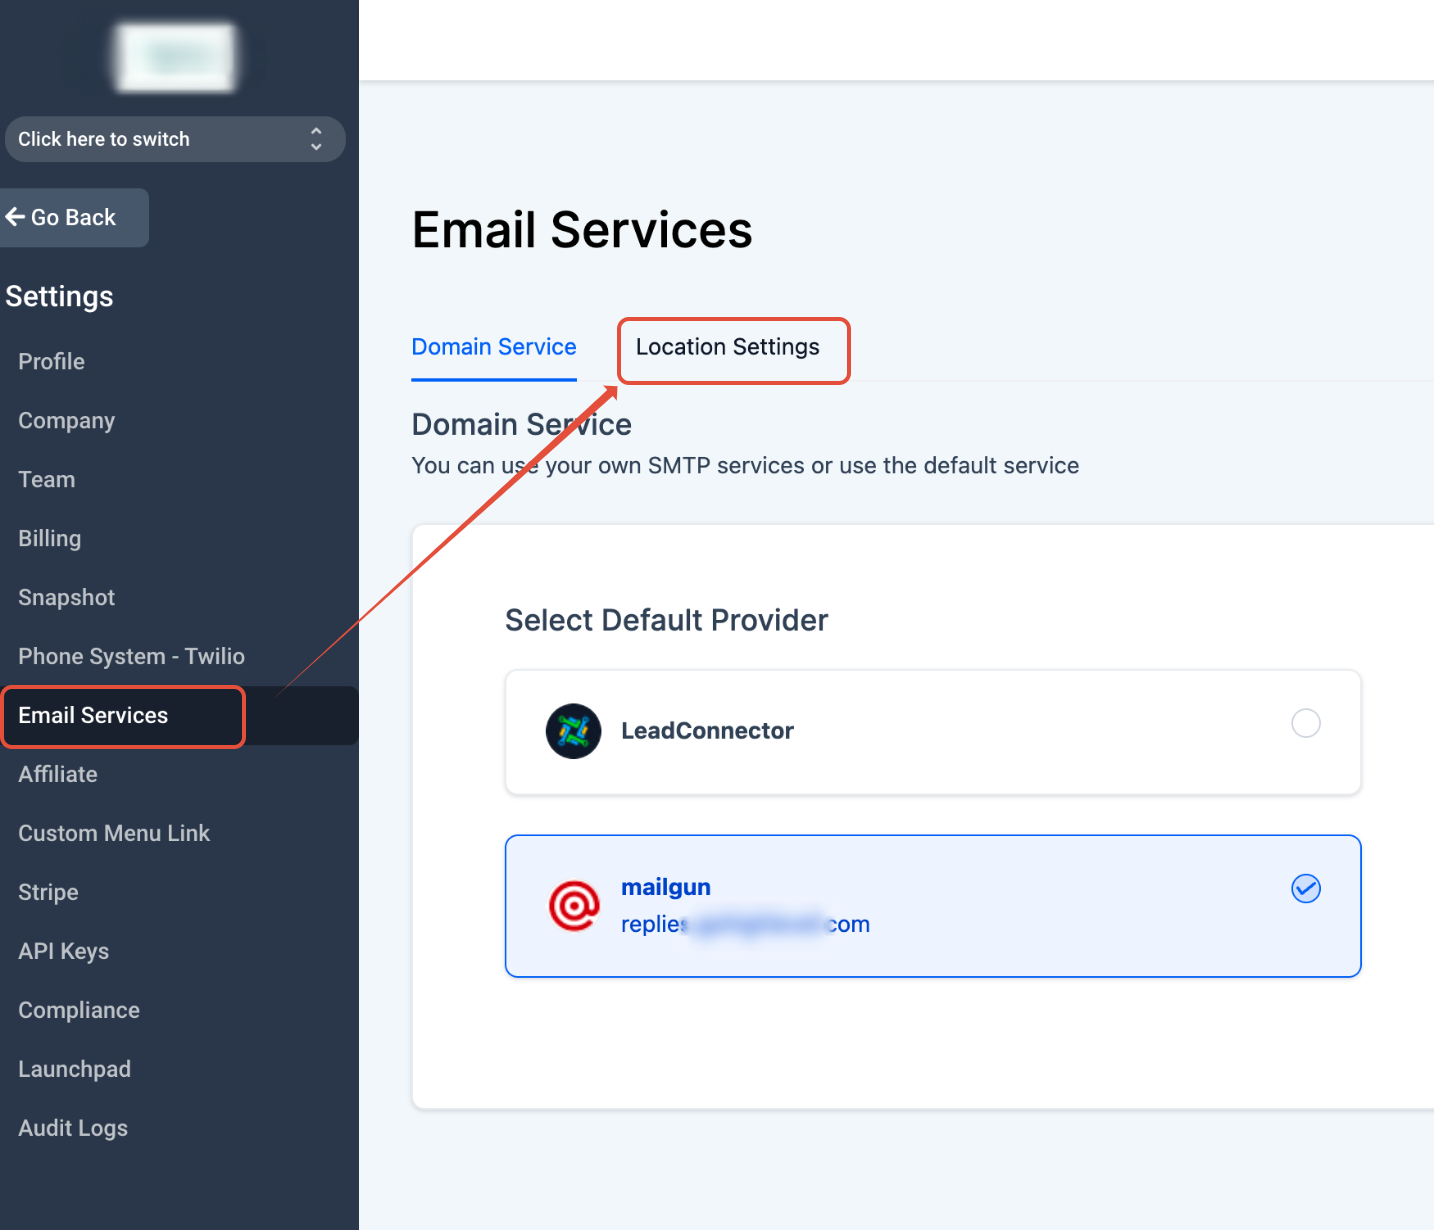Open API Keys settings

[x=63, y=951]
